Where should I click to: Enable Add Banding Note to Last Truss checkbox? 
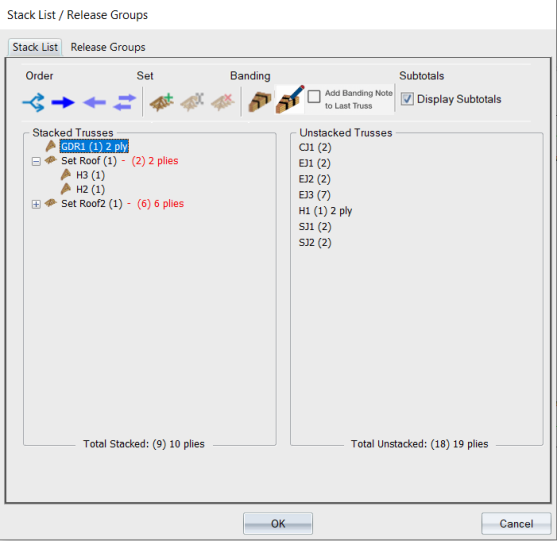tap(314, 96)
